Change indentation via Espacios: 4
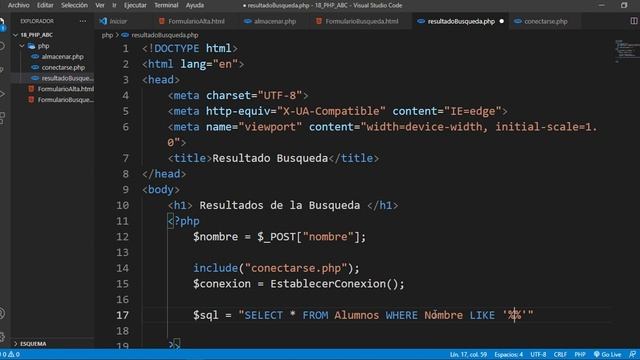 coord(508,354)
